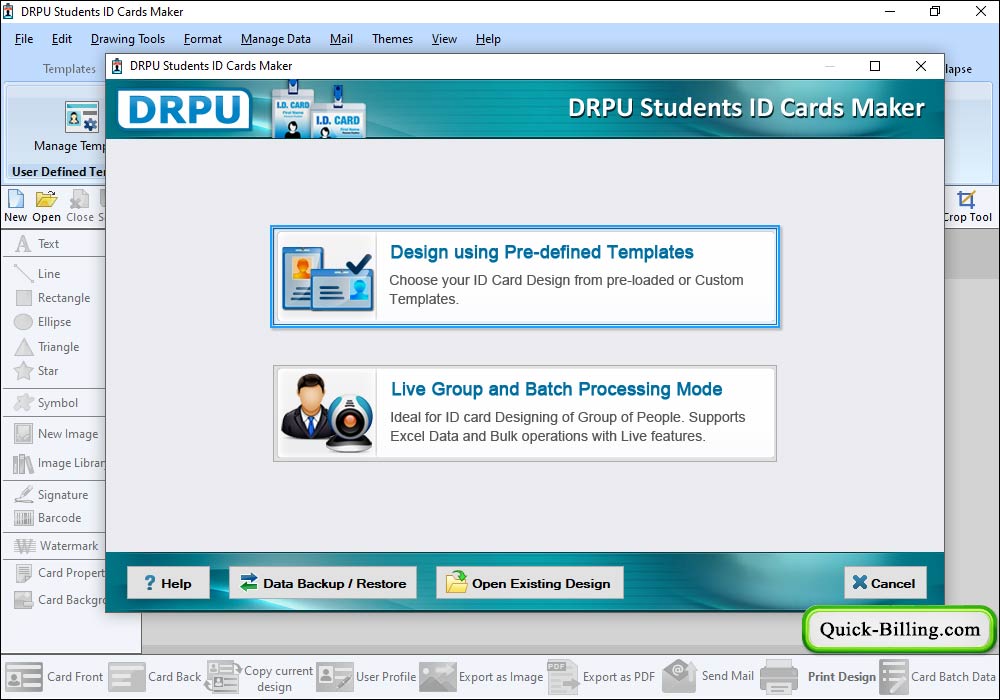The width and height of the screenshot is (1000, 700).
Task: Select the Text tool icon
Action: [x=23, y=244]
